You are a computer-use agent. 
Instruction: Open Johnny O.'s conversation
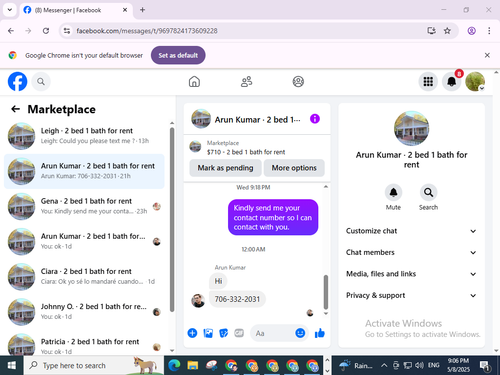tap(84, 311)
